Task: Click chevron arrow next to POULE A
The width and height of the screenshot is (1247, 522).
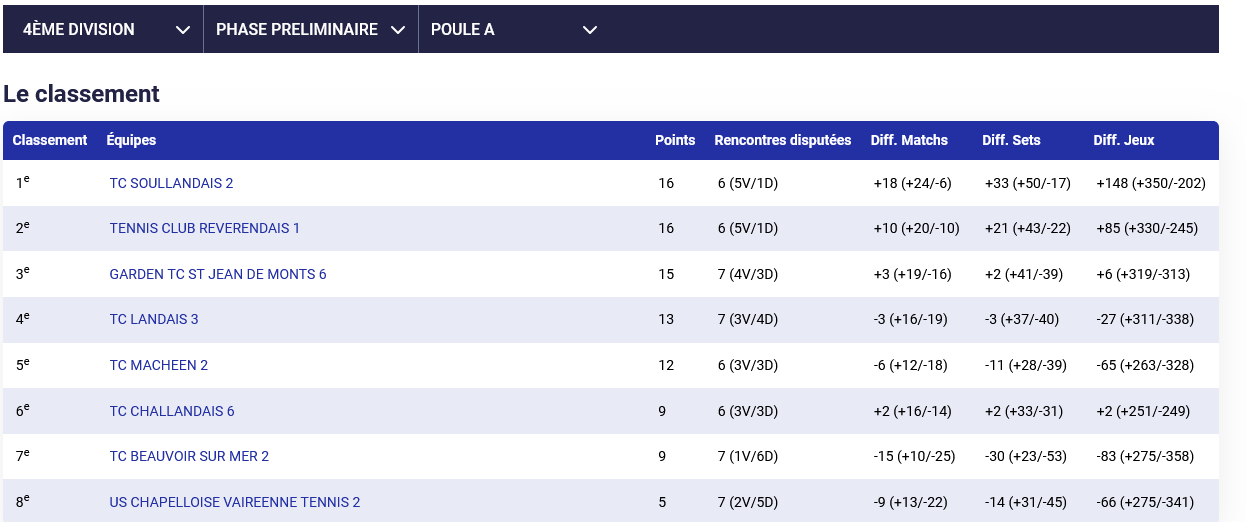Action: tap(590, 30)
